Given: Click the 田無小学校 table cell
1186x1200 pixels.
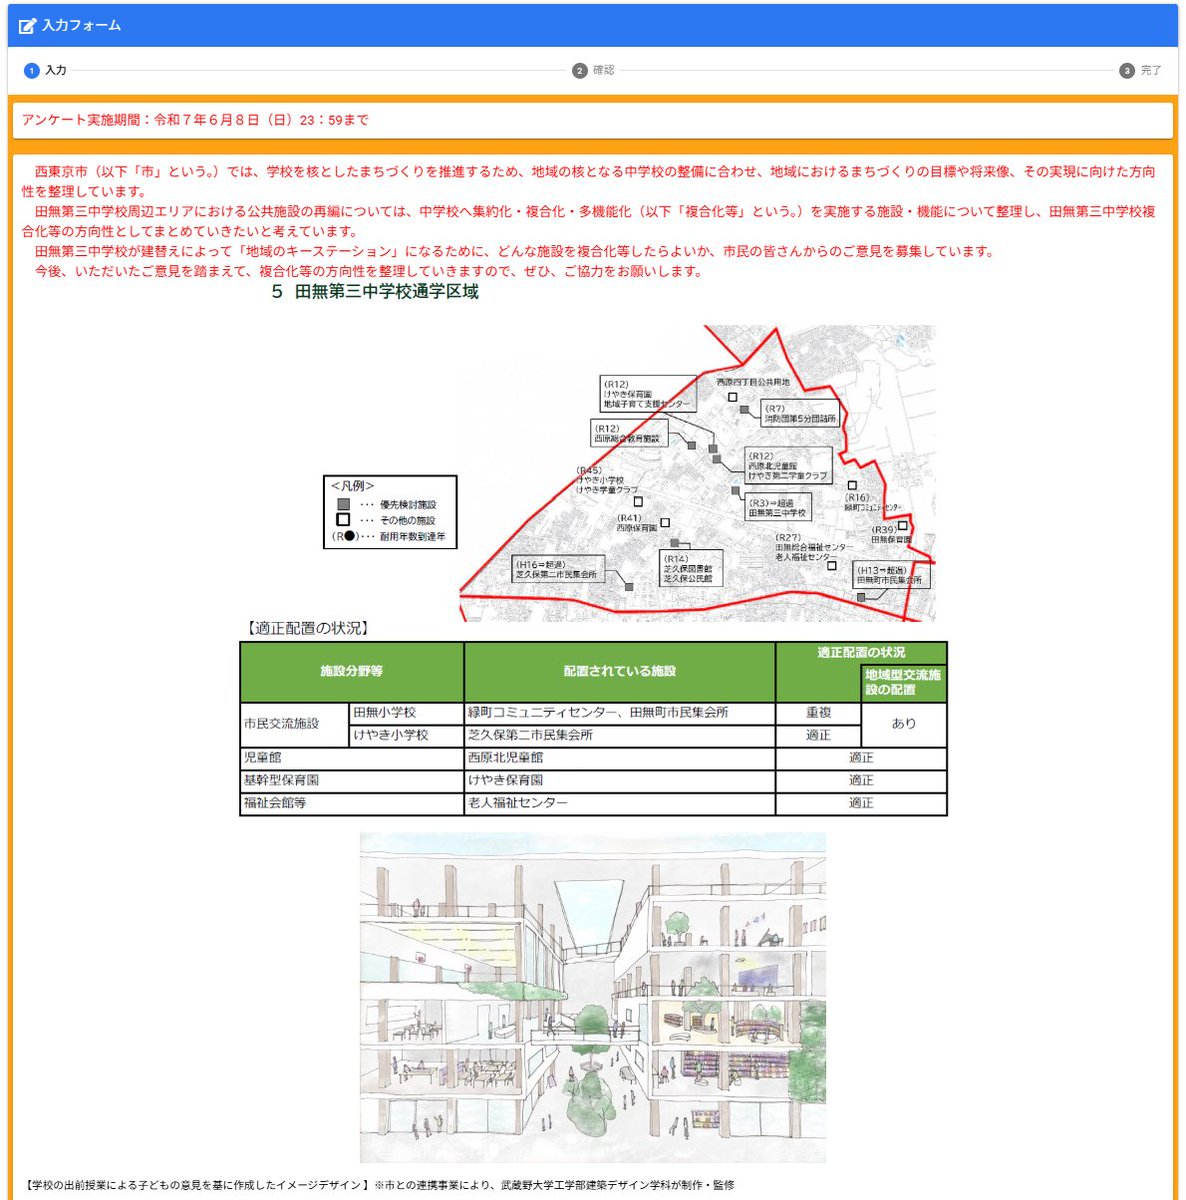Looking at the screenshot, I should tap(406, 713).
